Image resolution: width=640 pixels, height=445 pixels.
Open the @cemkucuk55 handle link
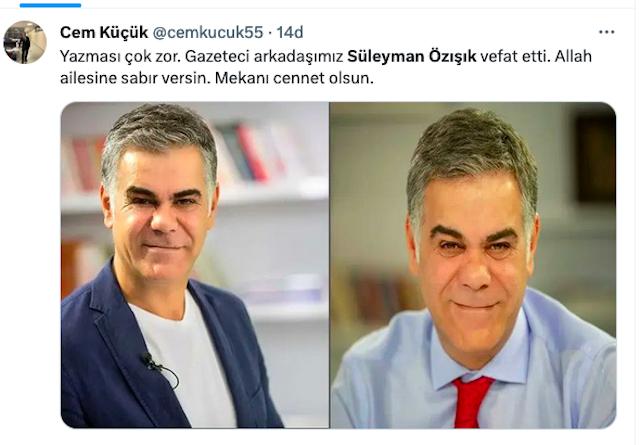point(208,32)
